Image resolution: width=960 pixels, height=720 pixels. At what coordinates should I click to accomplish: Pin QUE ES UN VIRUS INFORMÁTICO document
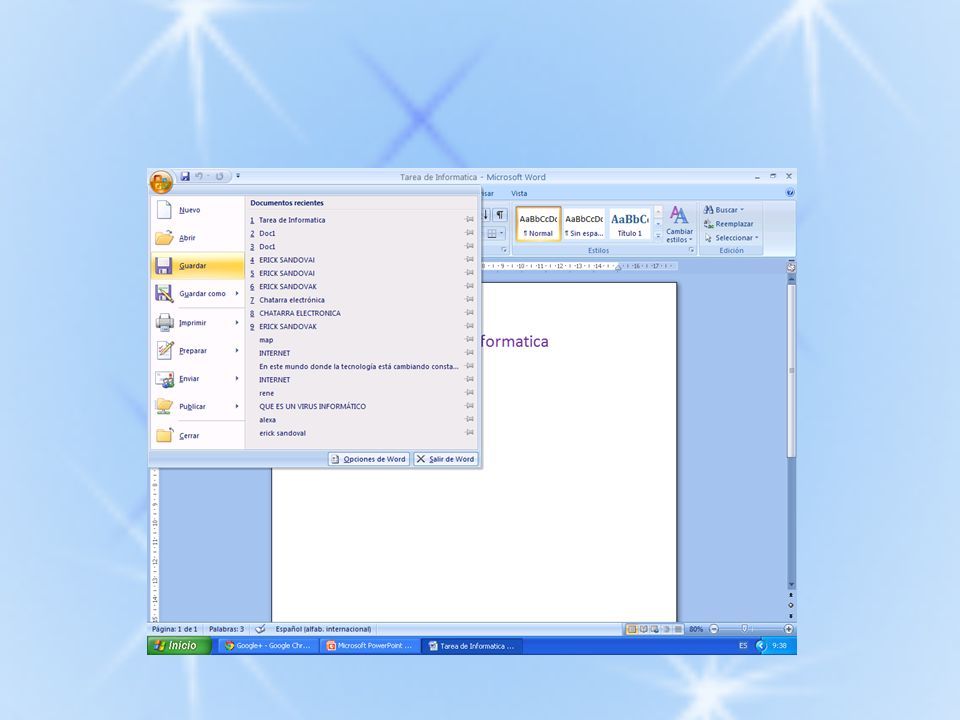[x=470, y=406]
